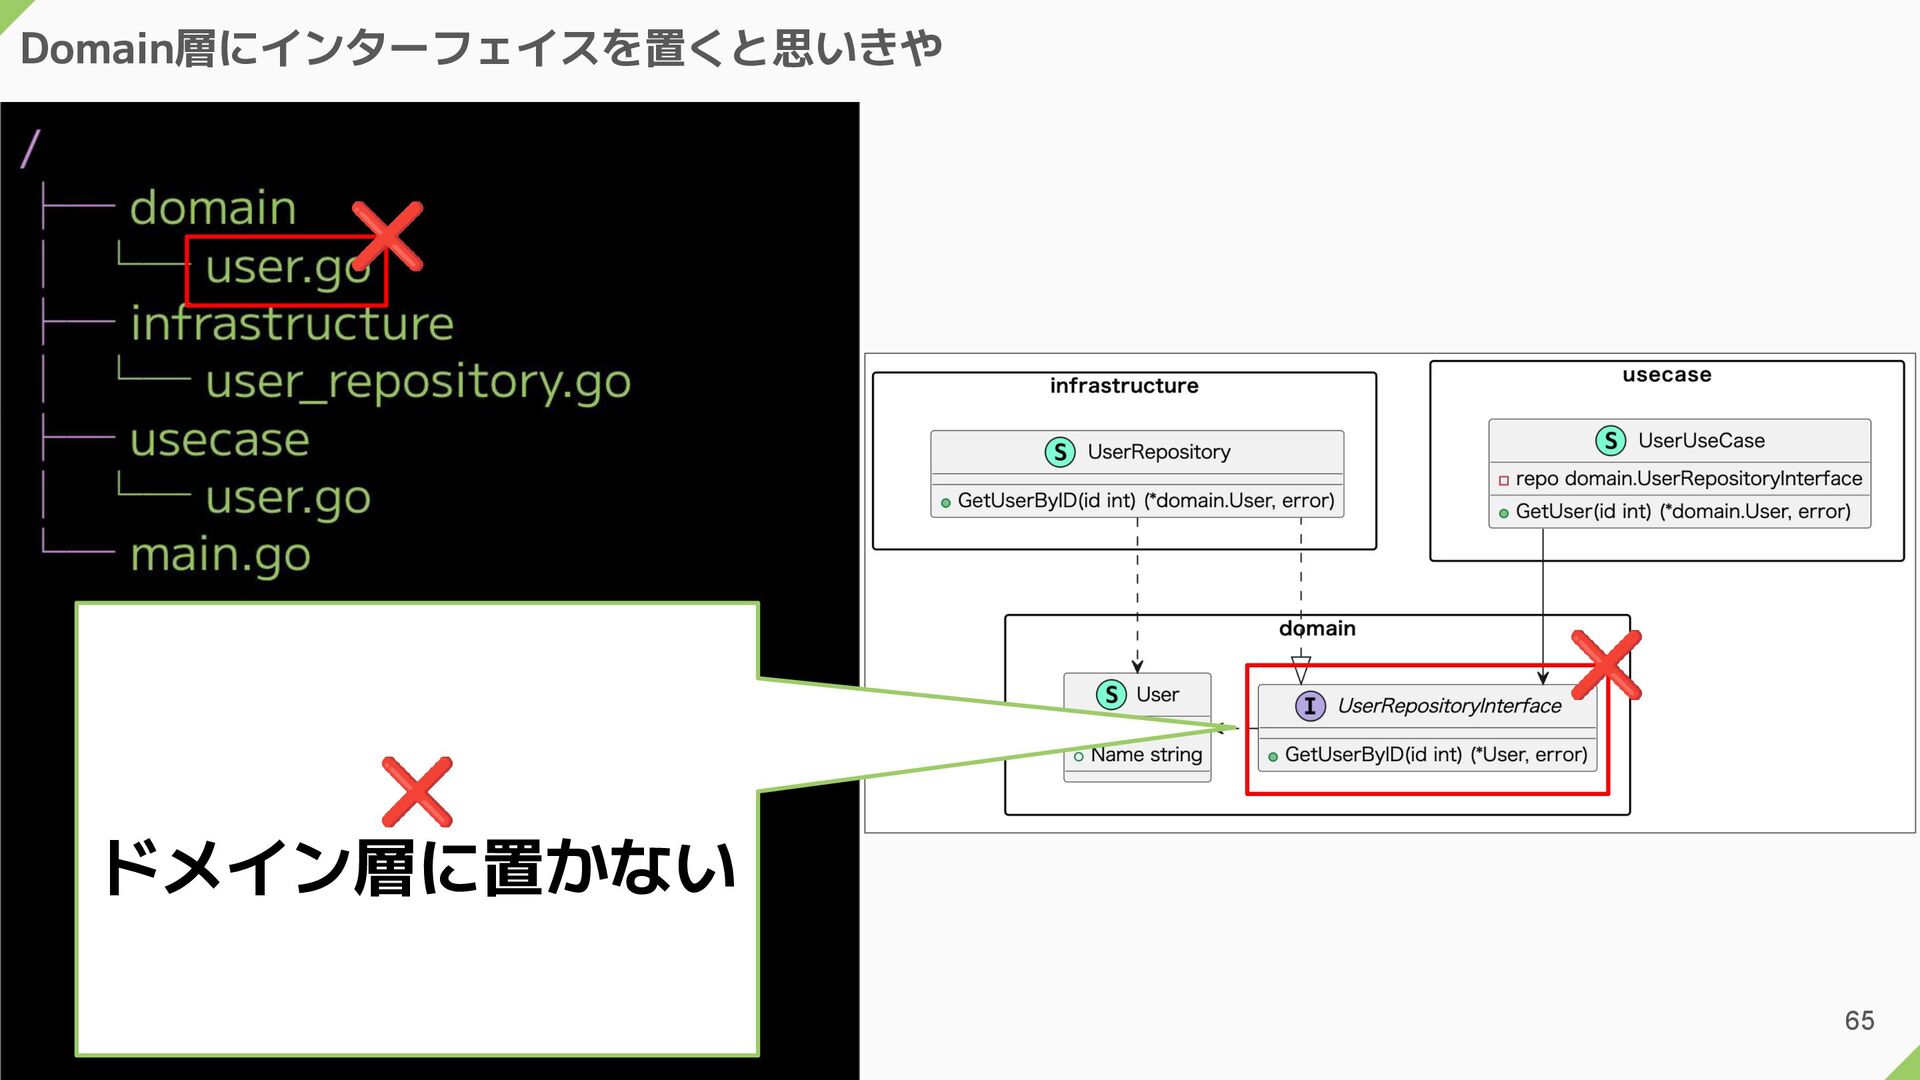Click the usecase folder in tree
This screenshot has height=1080, width=1920.
click(220, 440)
